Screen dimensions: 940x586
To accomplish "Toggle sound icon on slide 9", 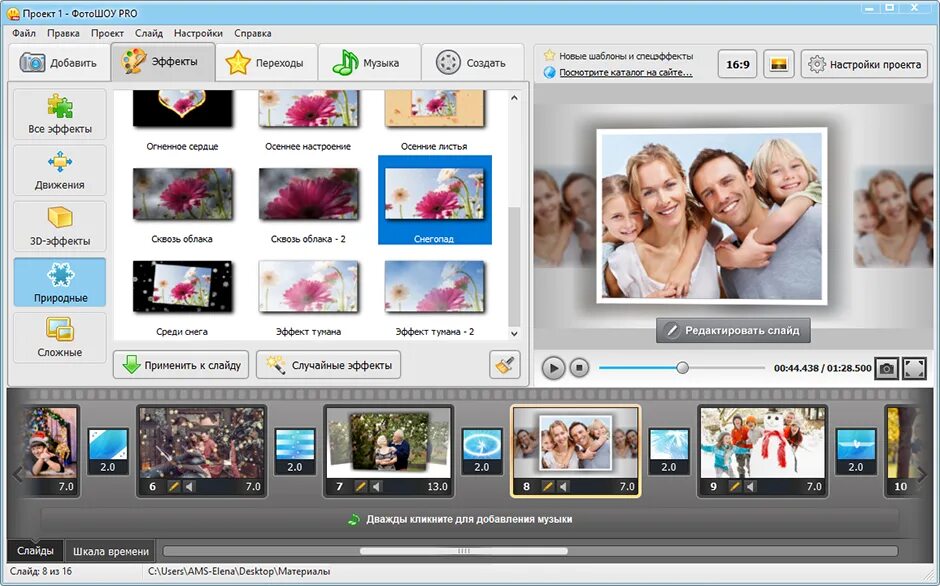I will click(x=750, y=486).
